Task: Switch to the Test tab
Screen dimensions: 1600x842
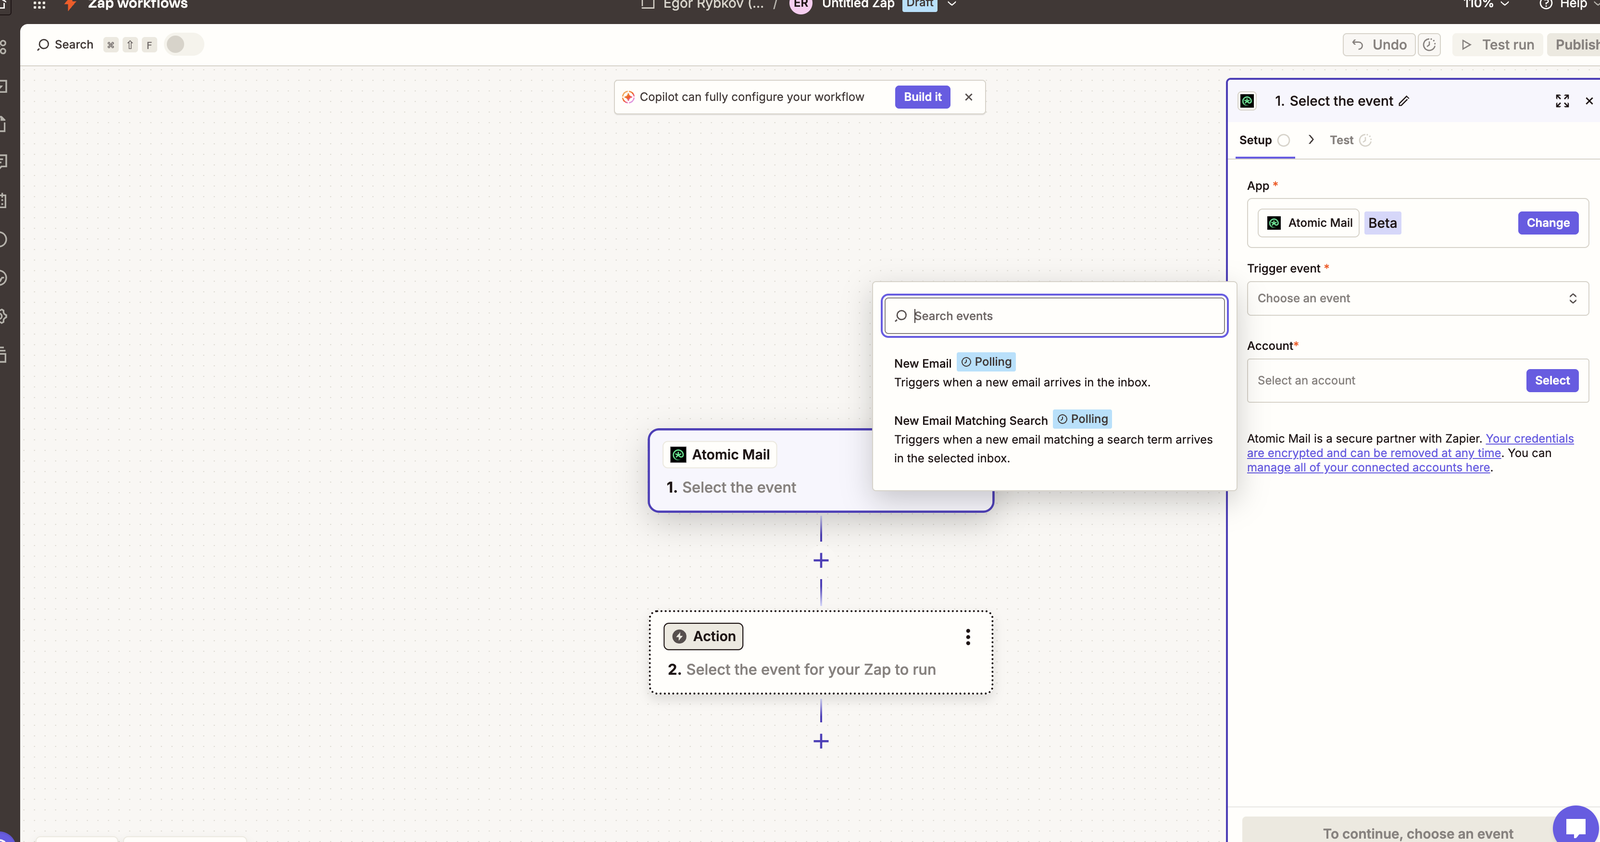Action: [x=1350, y=140]
